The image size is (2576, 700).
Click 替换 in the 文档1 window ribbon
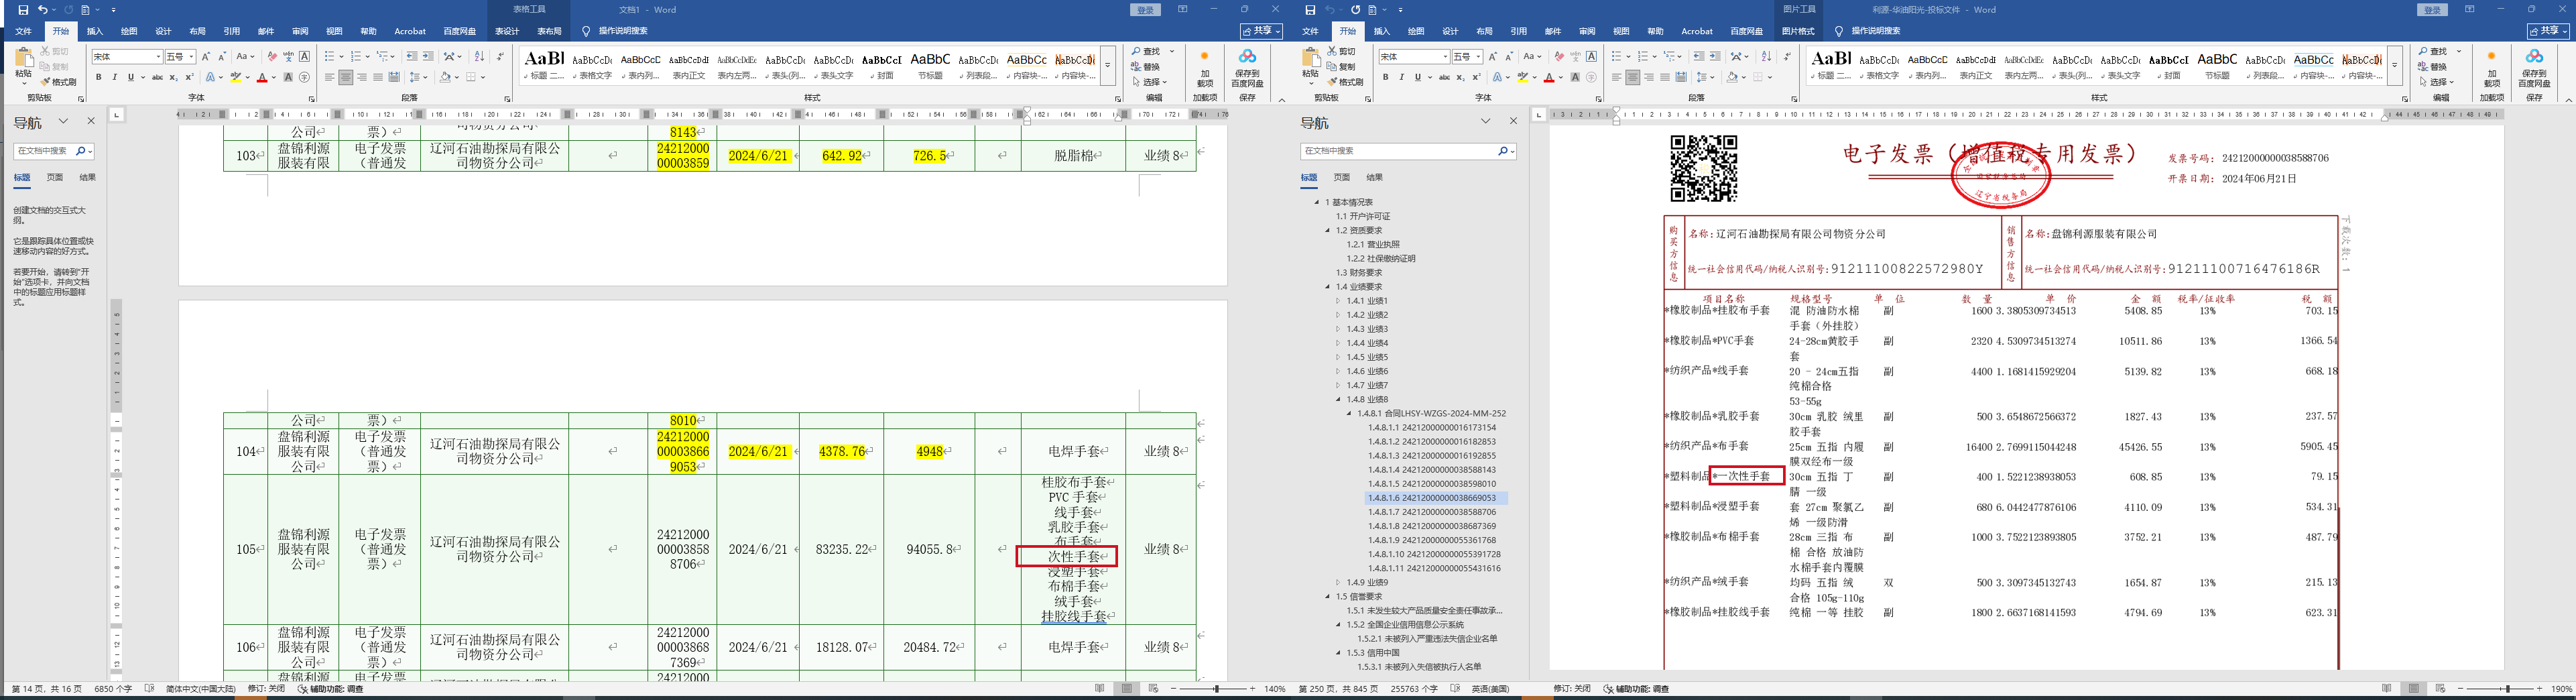click(x=1146, y=67)
